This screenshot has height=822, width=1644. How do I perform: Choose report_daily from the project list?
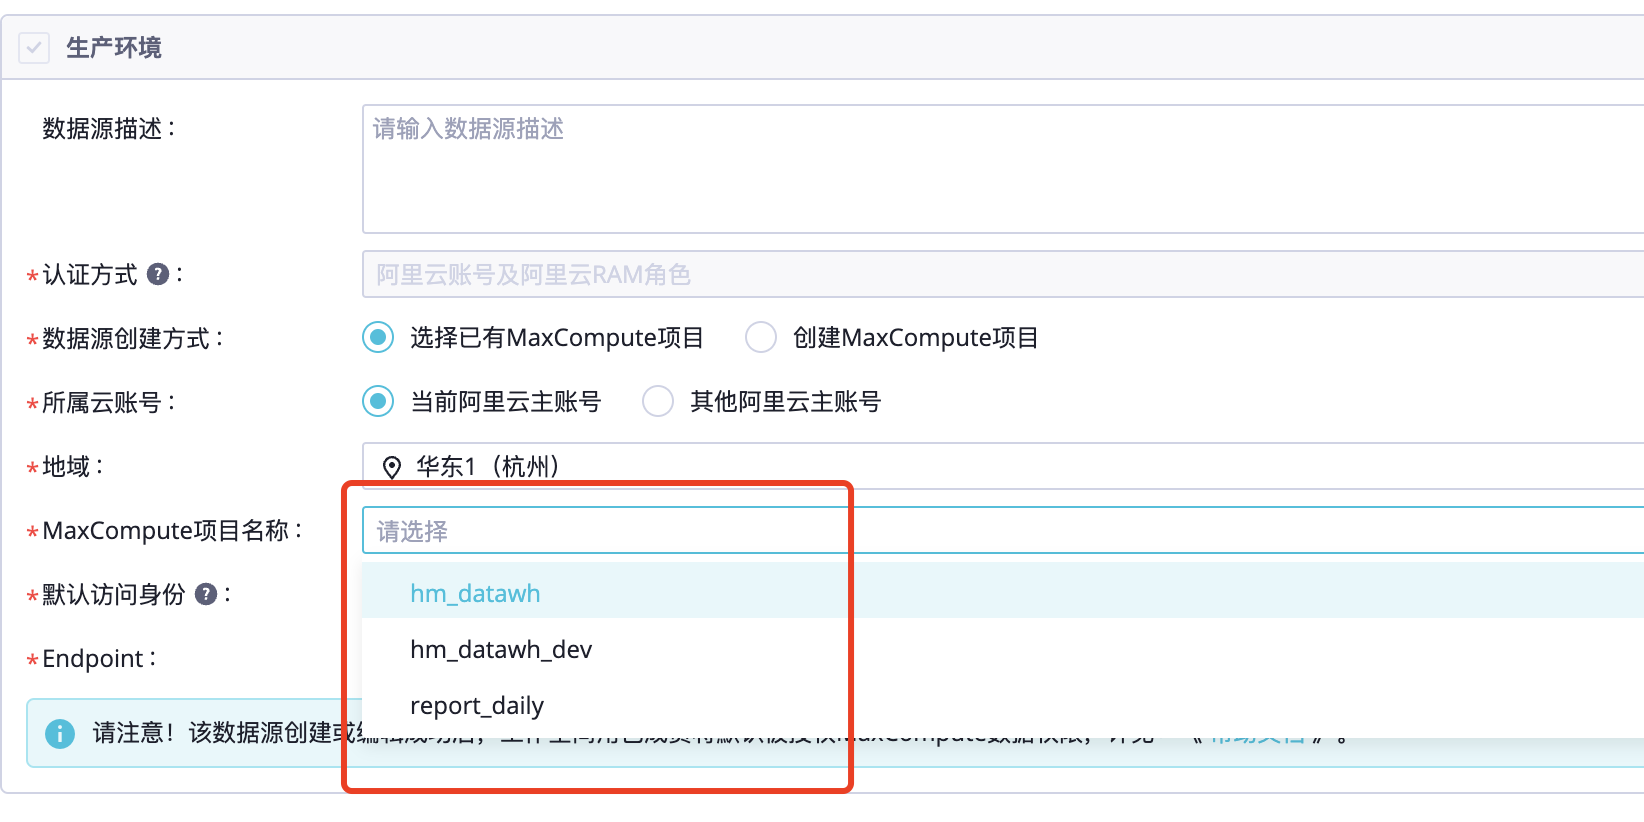[x=1003, y=705]
